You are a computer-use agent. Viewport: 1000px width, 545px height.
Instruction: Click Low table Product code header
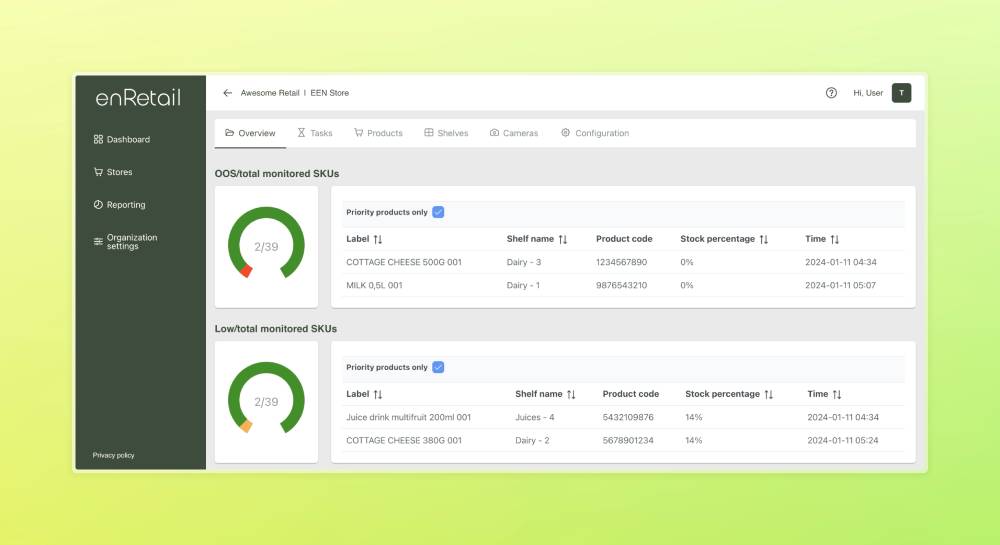tap(631, 394)
